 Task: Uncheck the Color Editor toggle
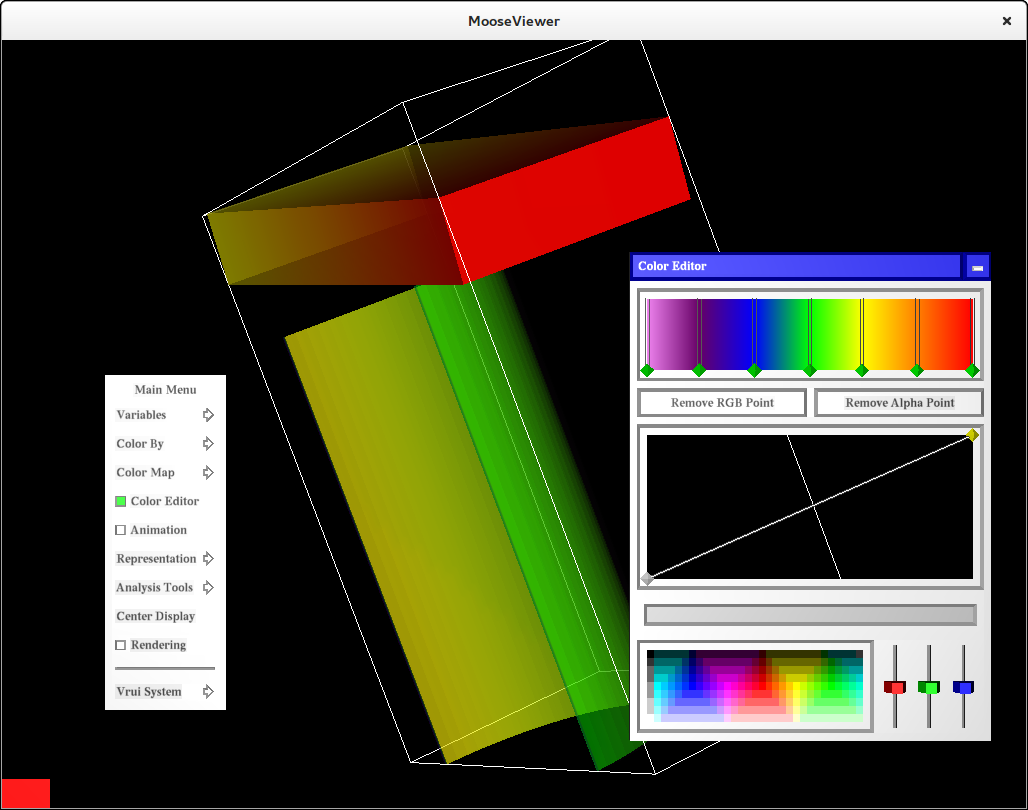(x=121, y=501)
